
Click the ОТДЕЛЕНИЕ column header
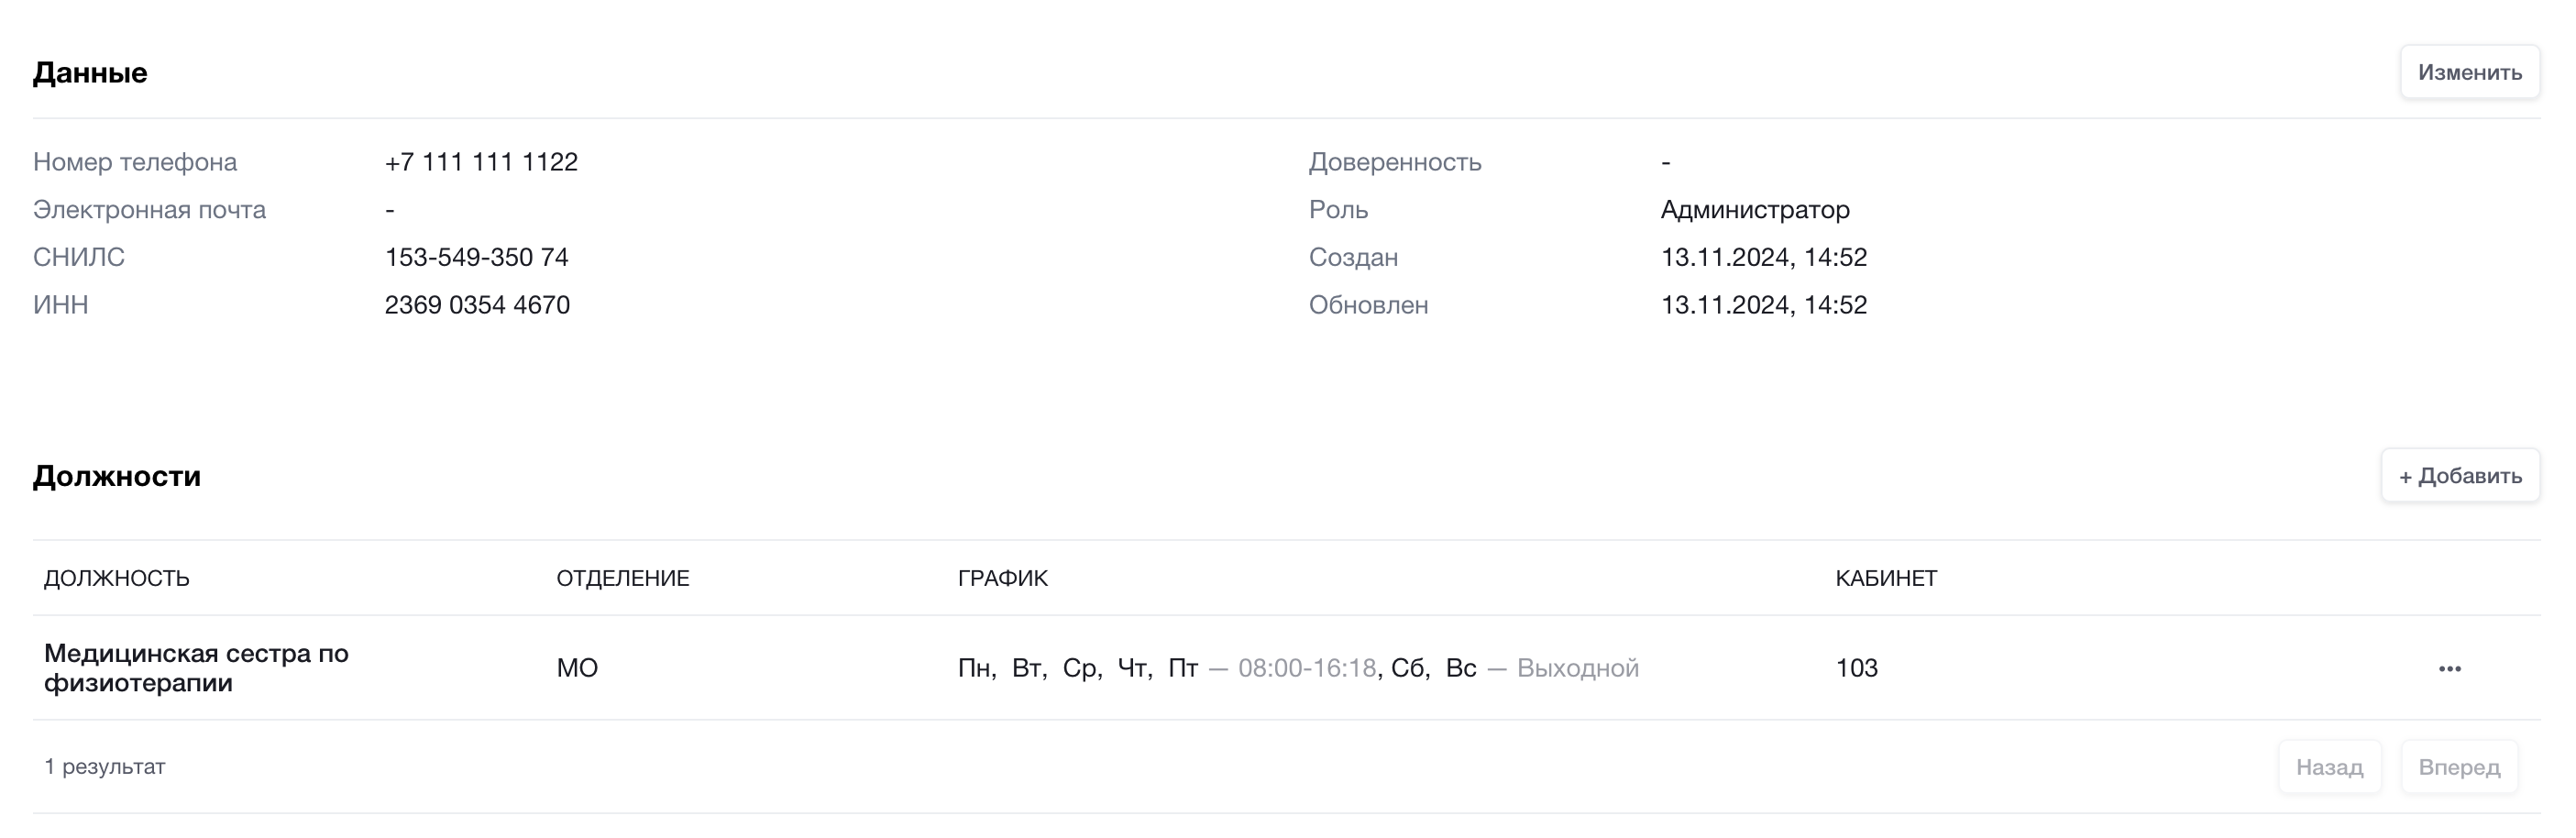click(622, 578)
